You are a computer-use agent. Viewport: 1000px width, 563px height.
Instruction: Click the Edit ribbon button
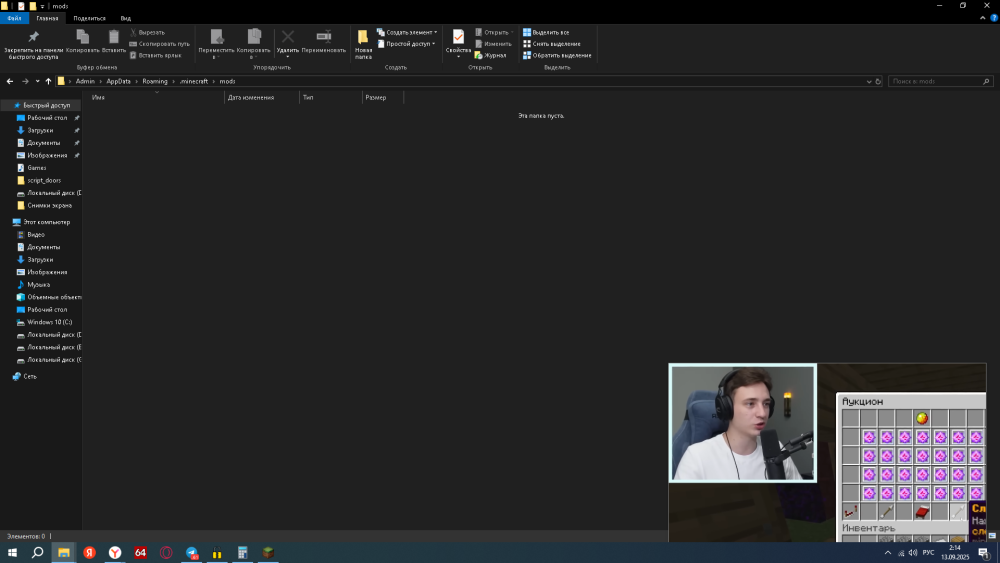click(x=493, y=43)
